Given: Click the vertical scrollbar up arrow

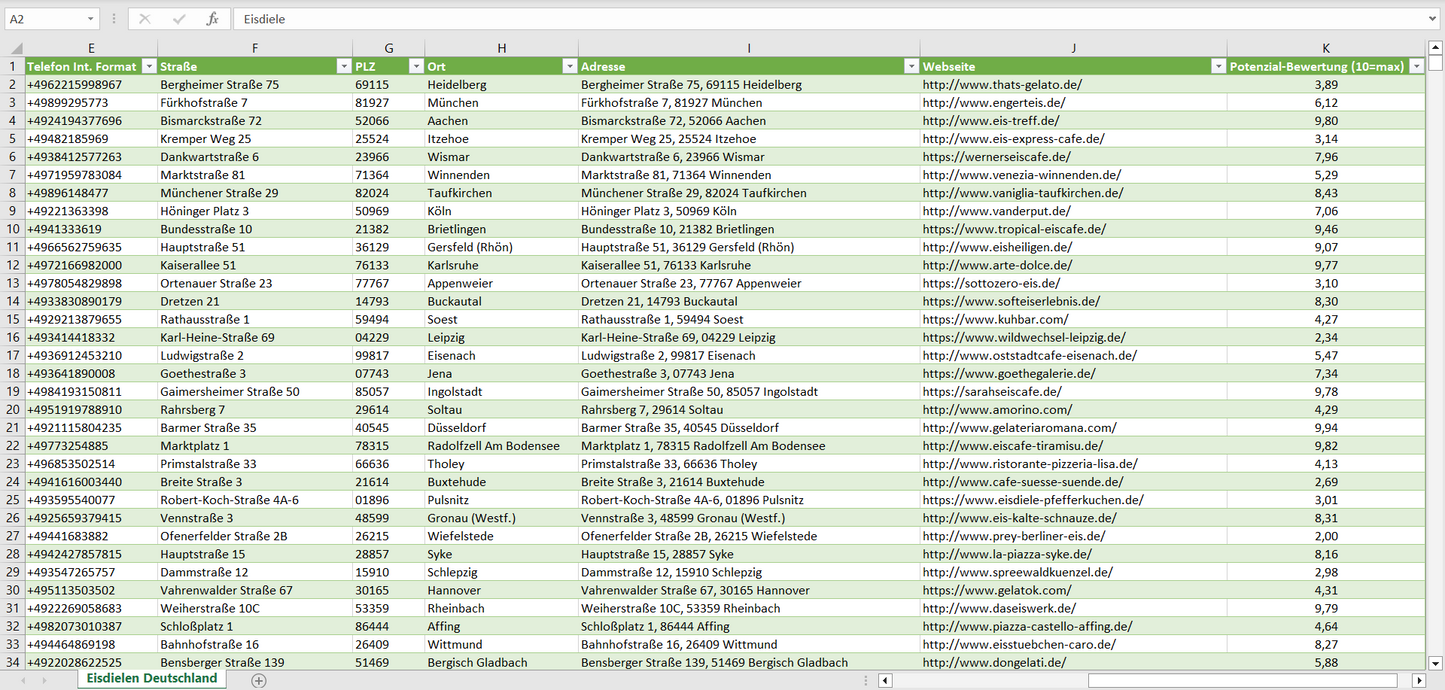Looking at the screenshot, I should pyautogui.click(x=1436, y=47).
